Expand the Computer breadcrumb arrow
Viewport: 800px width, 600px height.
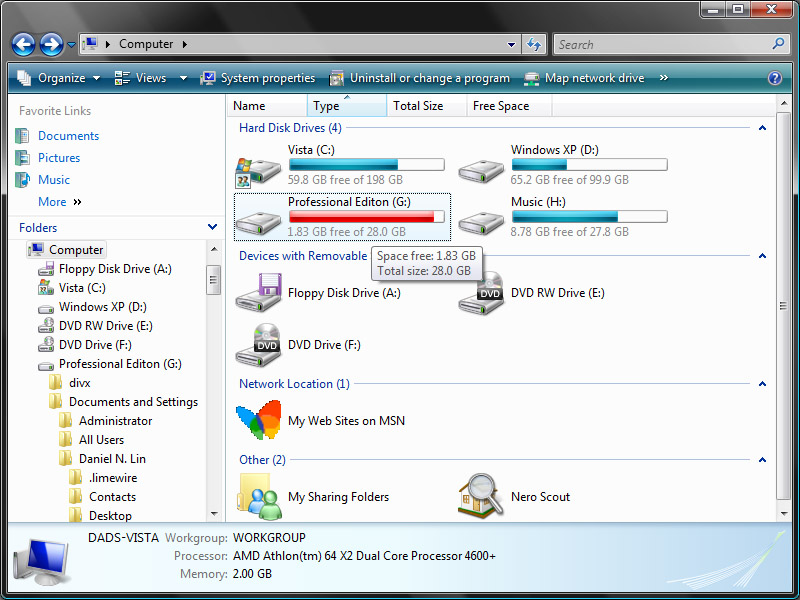pyautogui.click(x=185, y=44)
